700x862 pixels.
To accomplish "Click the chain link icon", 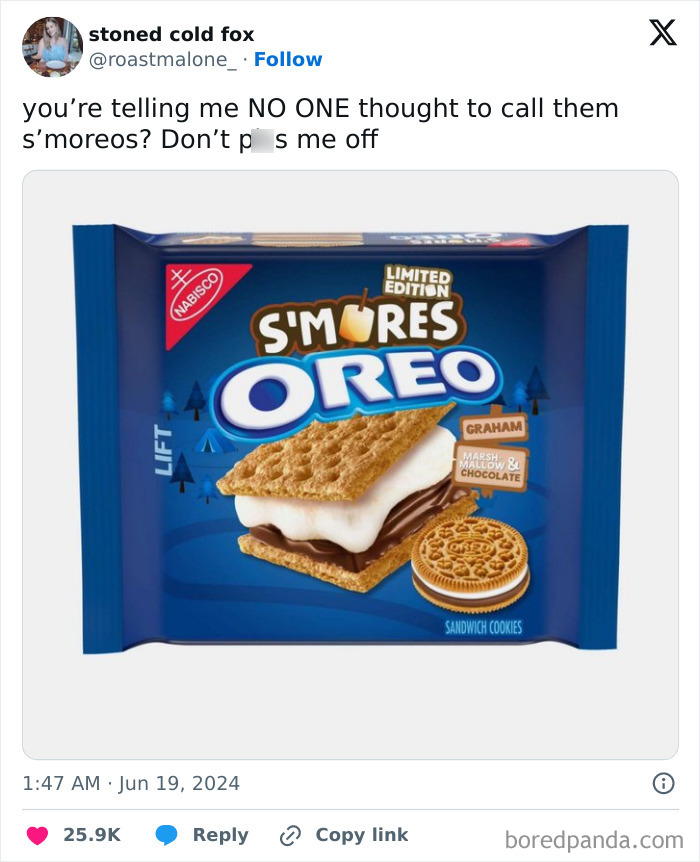I will click(291, 835).
